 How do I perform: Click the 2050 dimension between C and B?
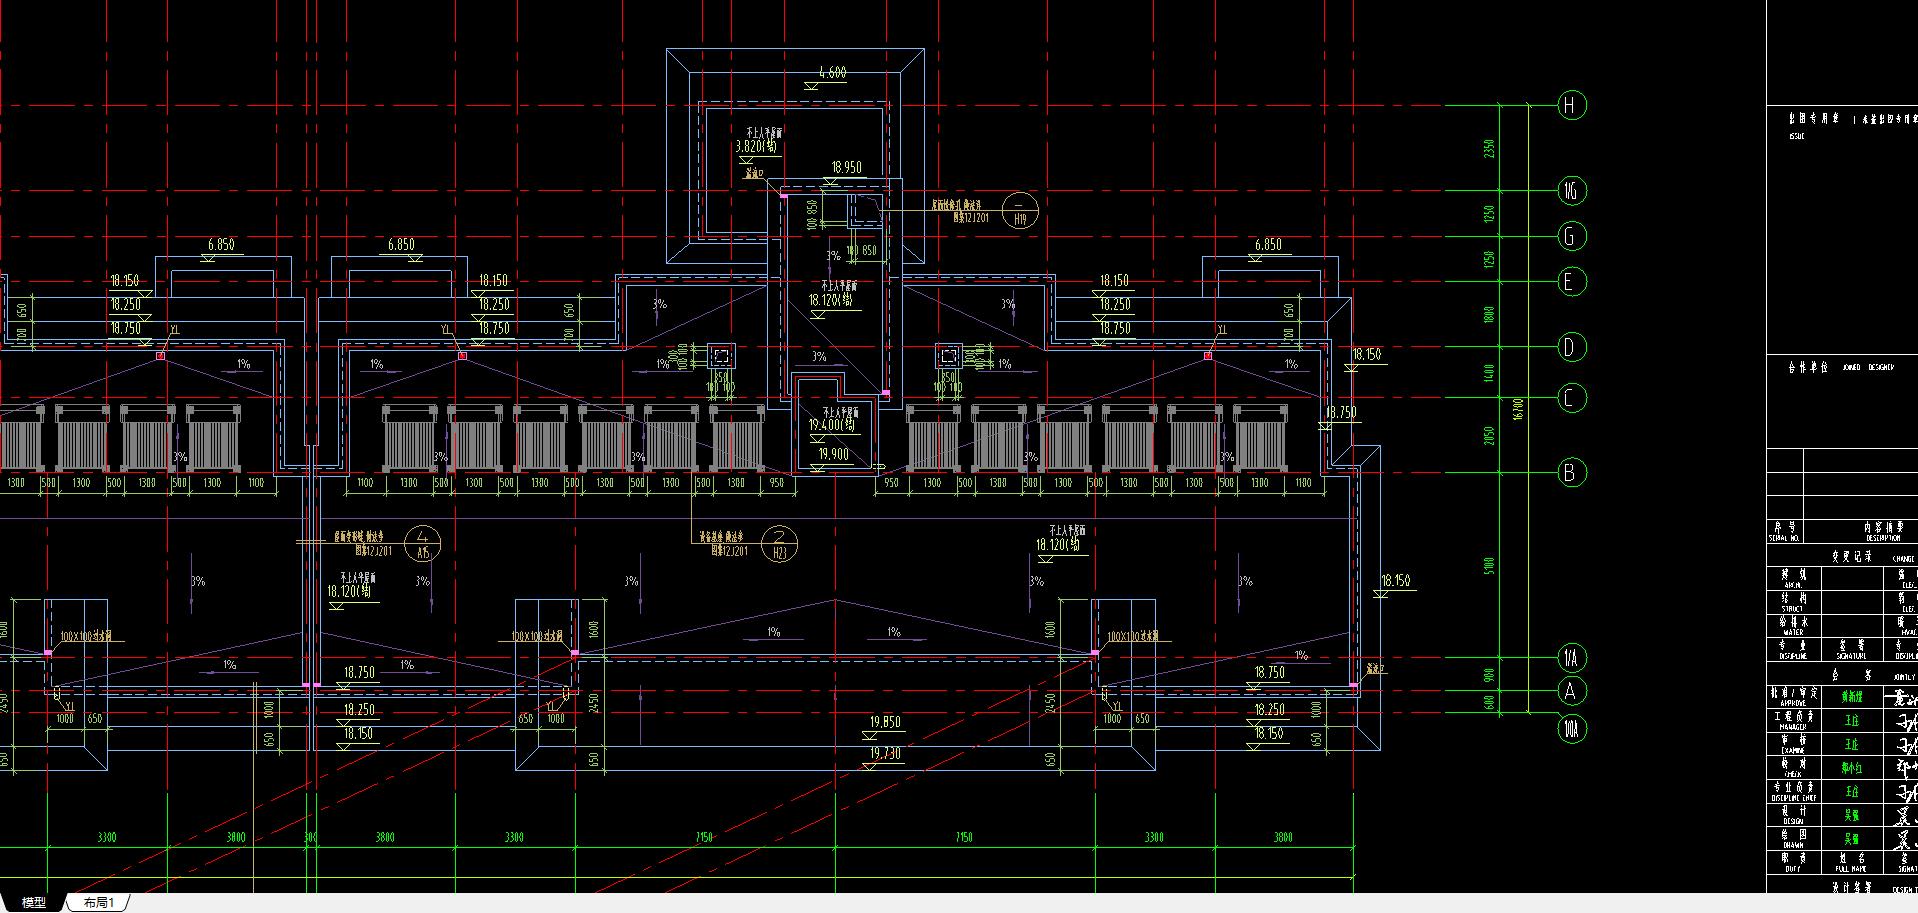point(1489,435)
